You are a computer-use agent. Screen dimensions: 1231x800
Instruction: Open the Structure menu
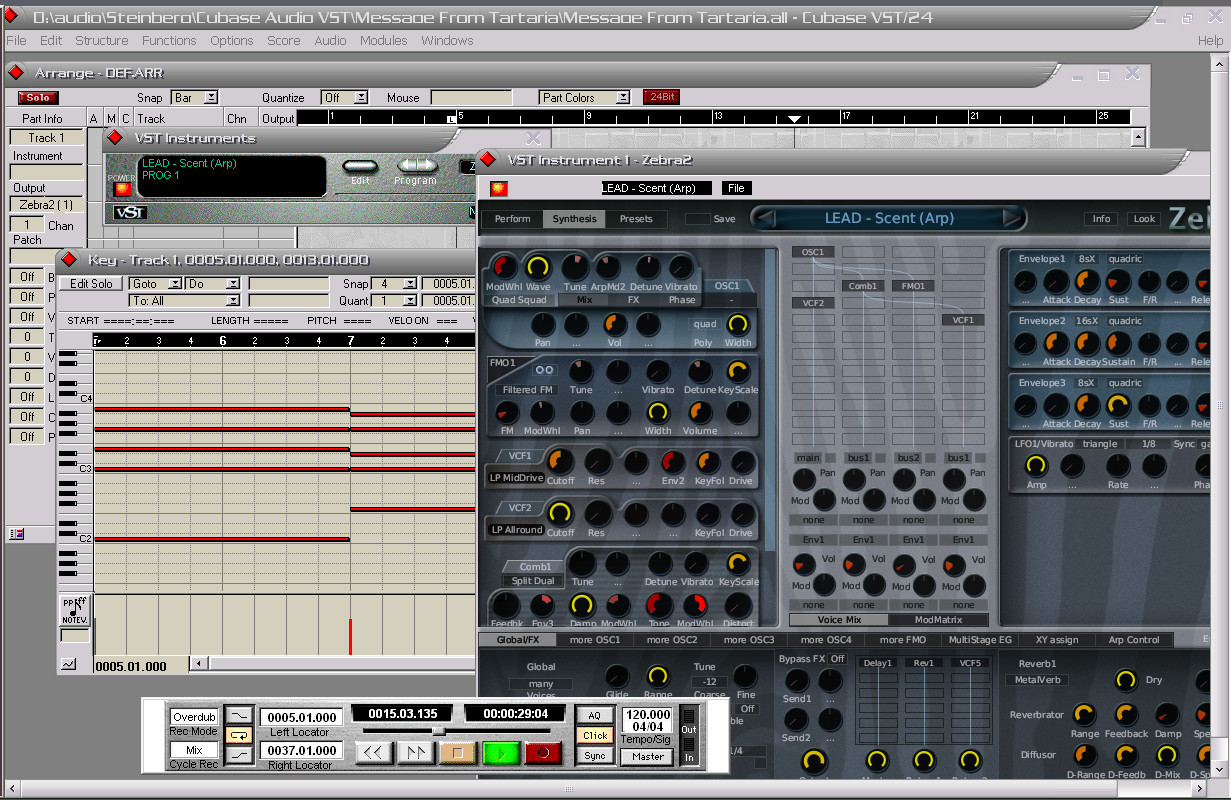pos(102,40)
